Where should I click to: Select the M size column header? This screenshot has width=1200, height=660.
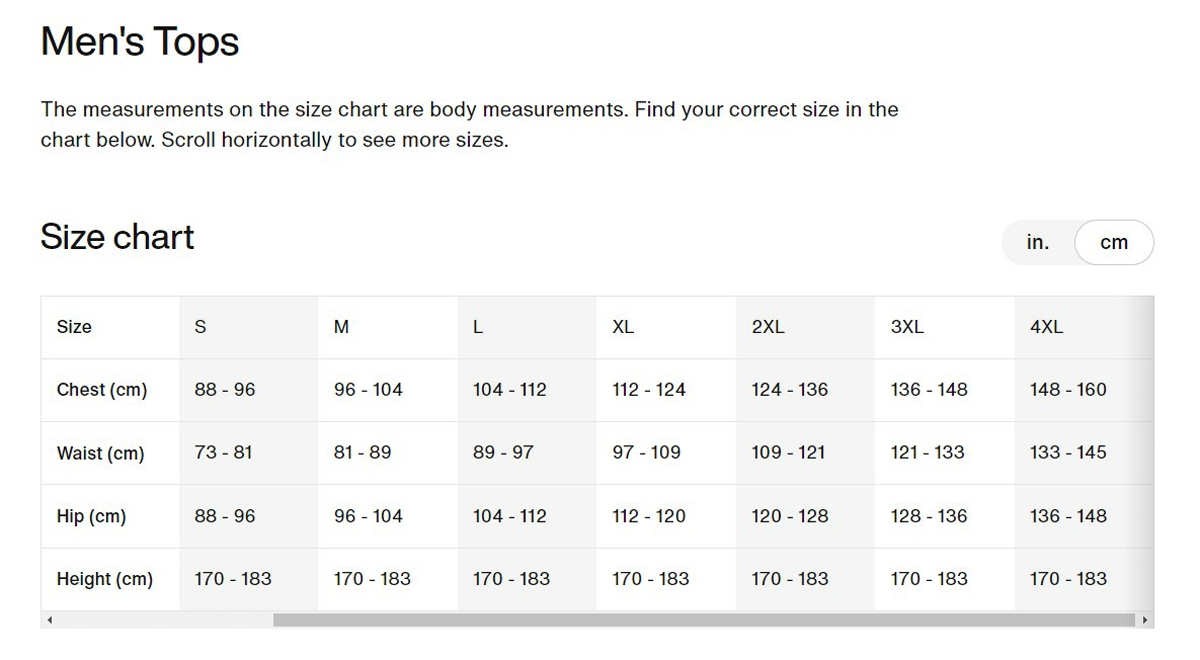pos(341,327)
